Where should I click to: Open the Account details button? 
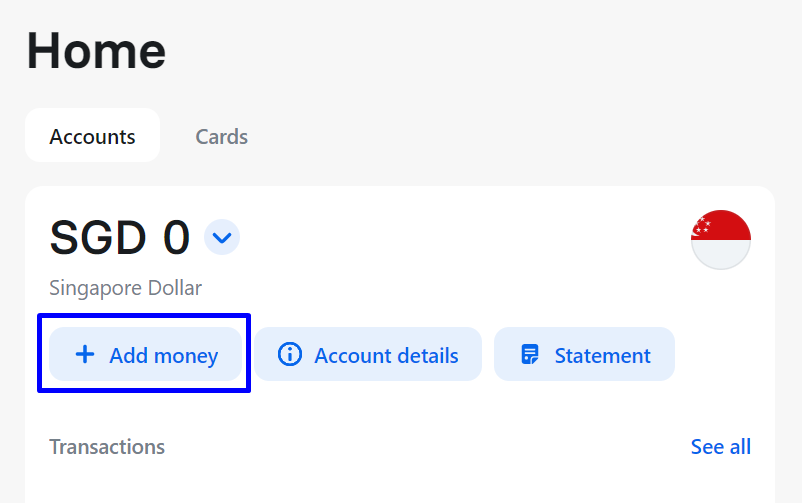click(x=368, y=354)
